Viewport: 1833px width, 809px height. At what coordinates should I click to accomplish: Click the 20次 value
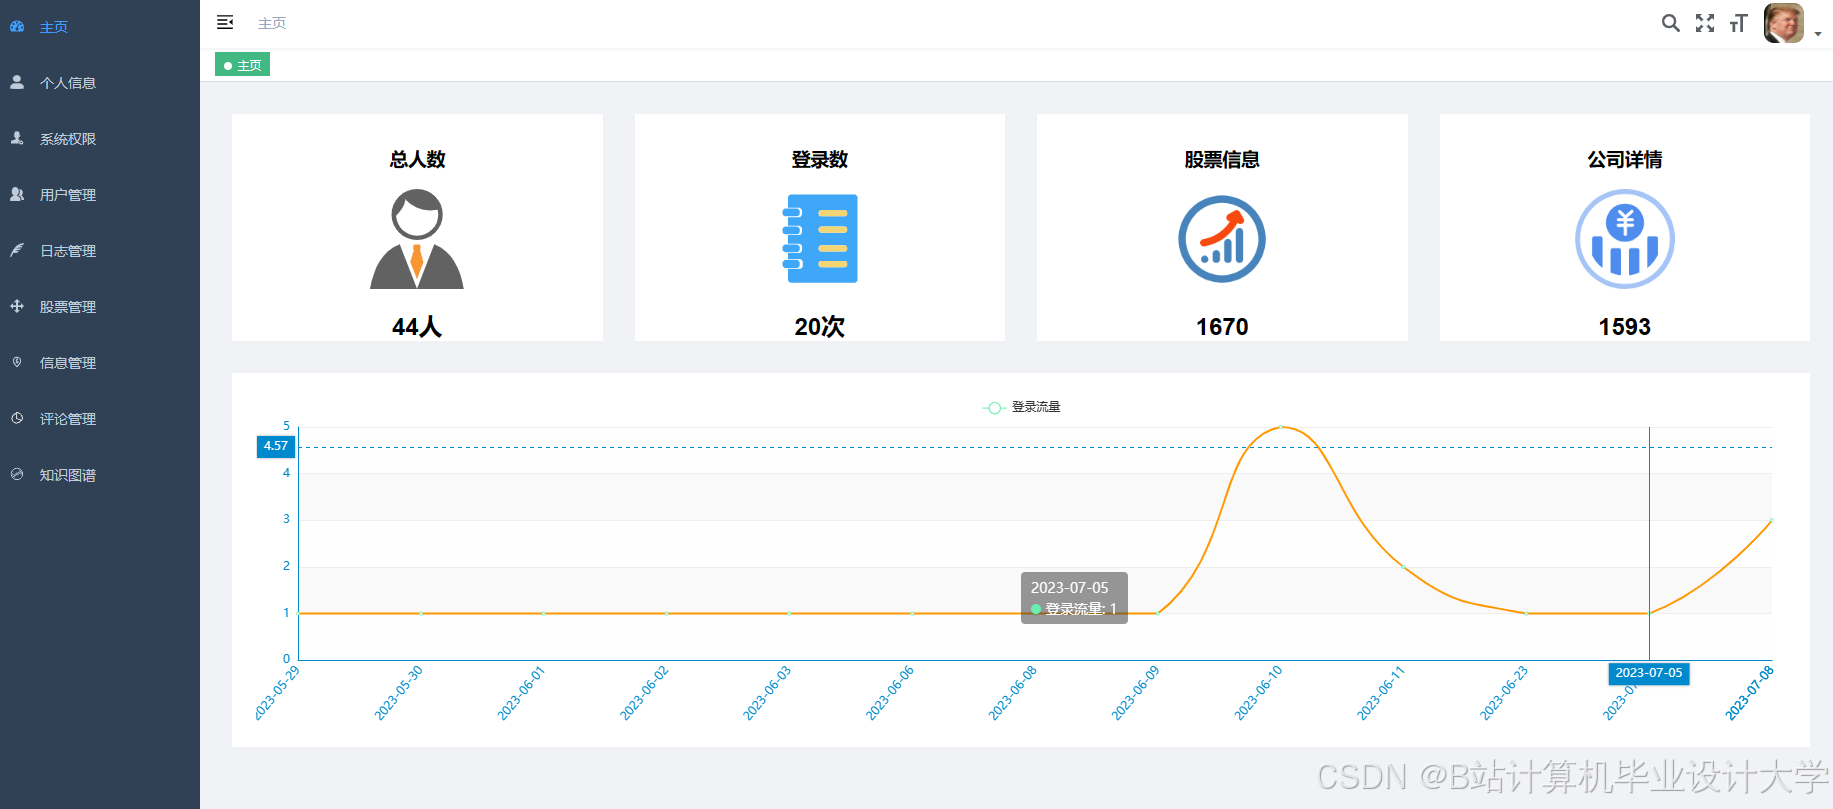[820, 327]
